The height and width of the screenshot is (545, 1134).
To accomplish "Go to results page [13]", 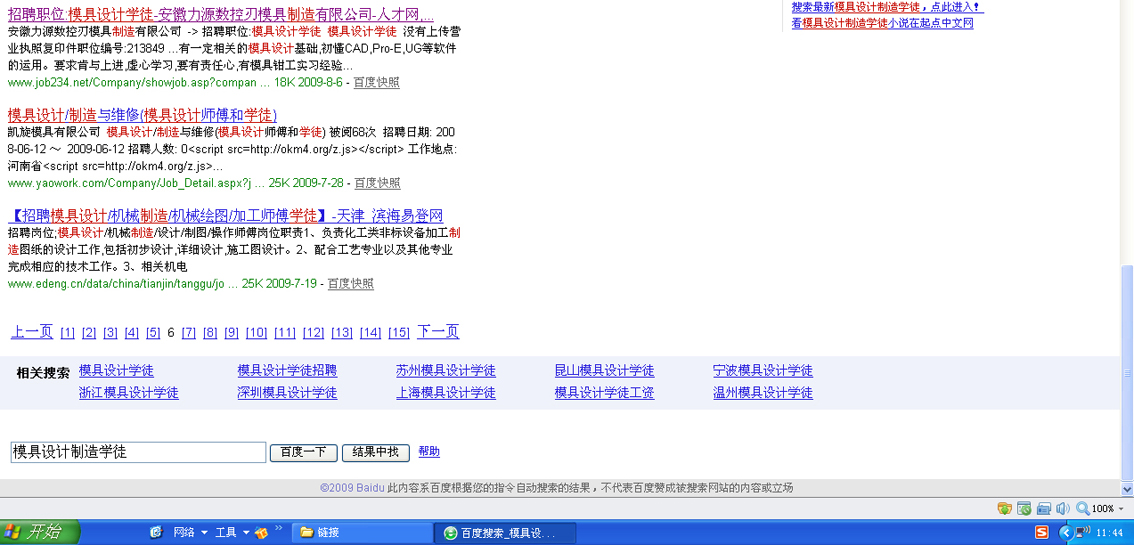I will click(x=342, y=332).
